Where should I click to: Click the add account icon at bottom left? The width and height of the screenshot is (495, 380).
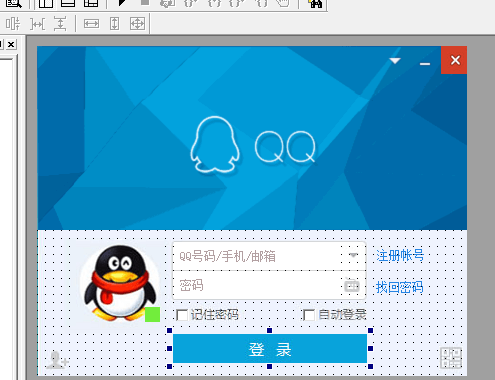coord(57,360)
